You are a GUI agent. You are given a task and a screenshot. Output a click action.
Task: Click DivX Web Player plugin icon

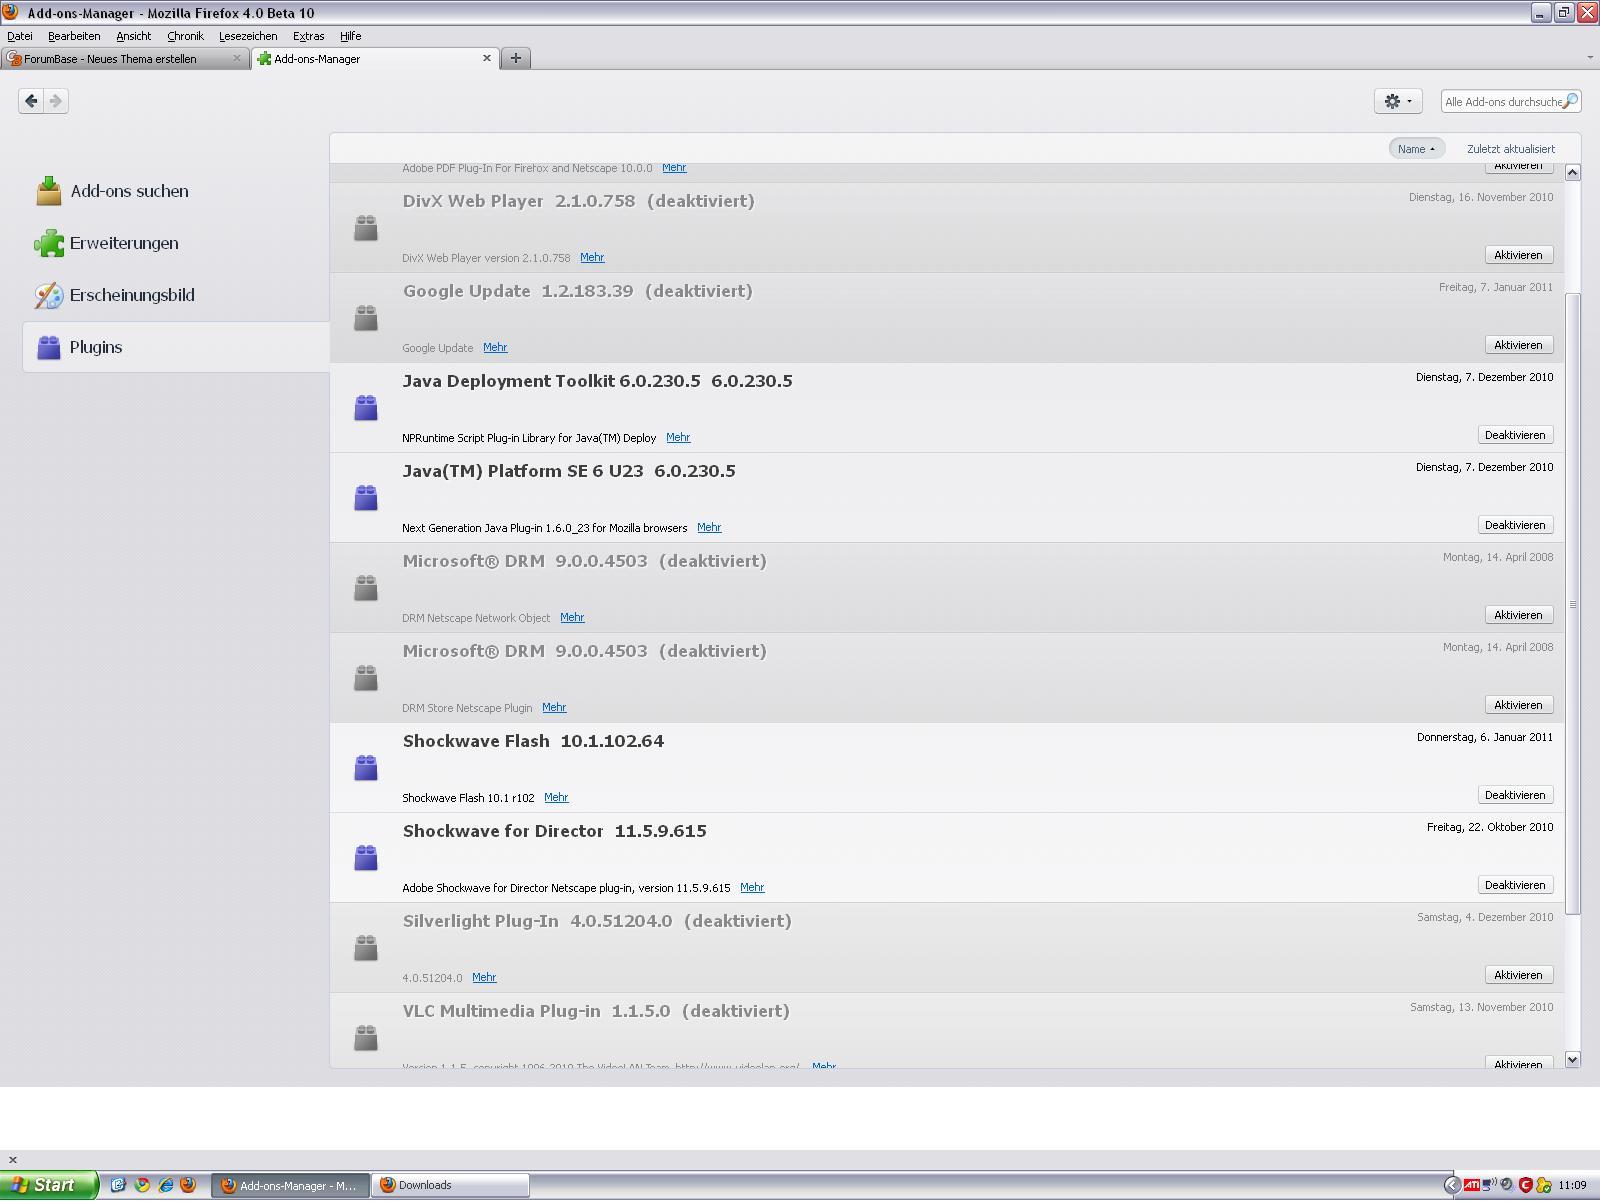[366, 227]
